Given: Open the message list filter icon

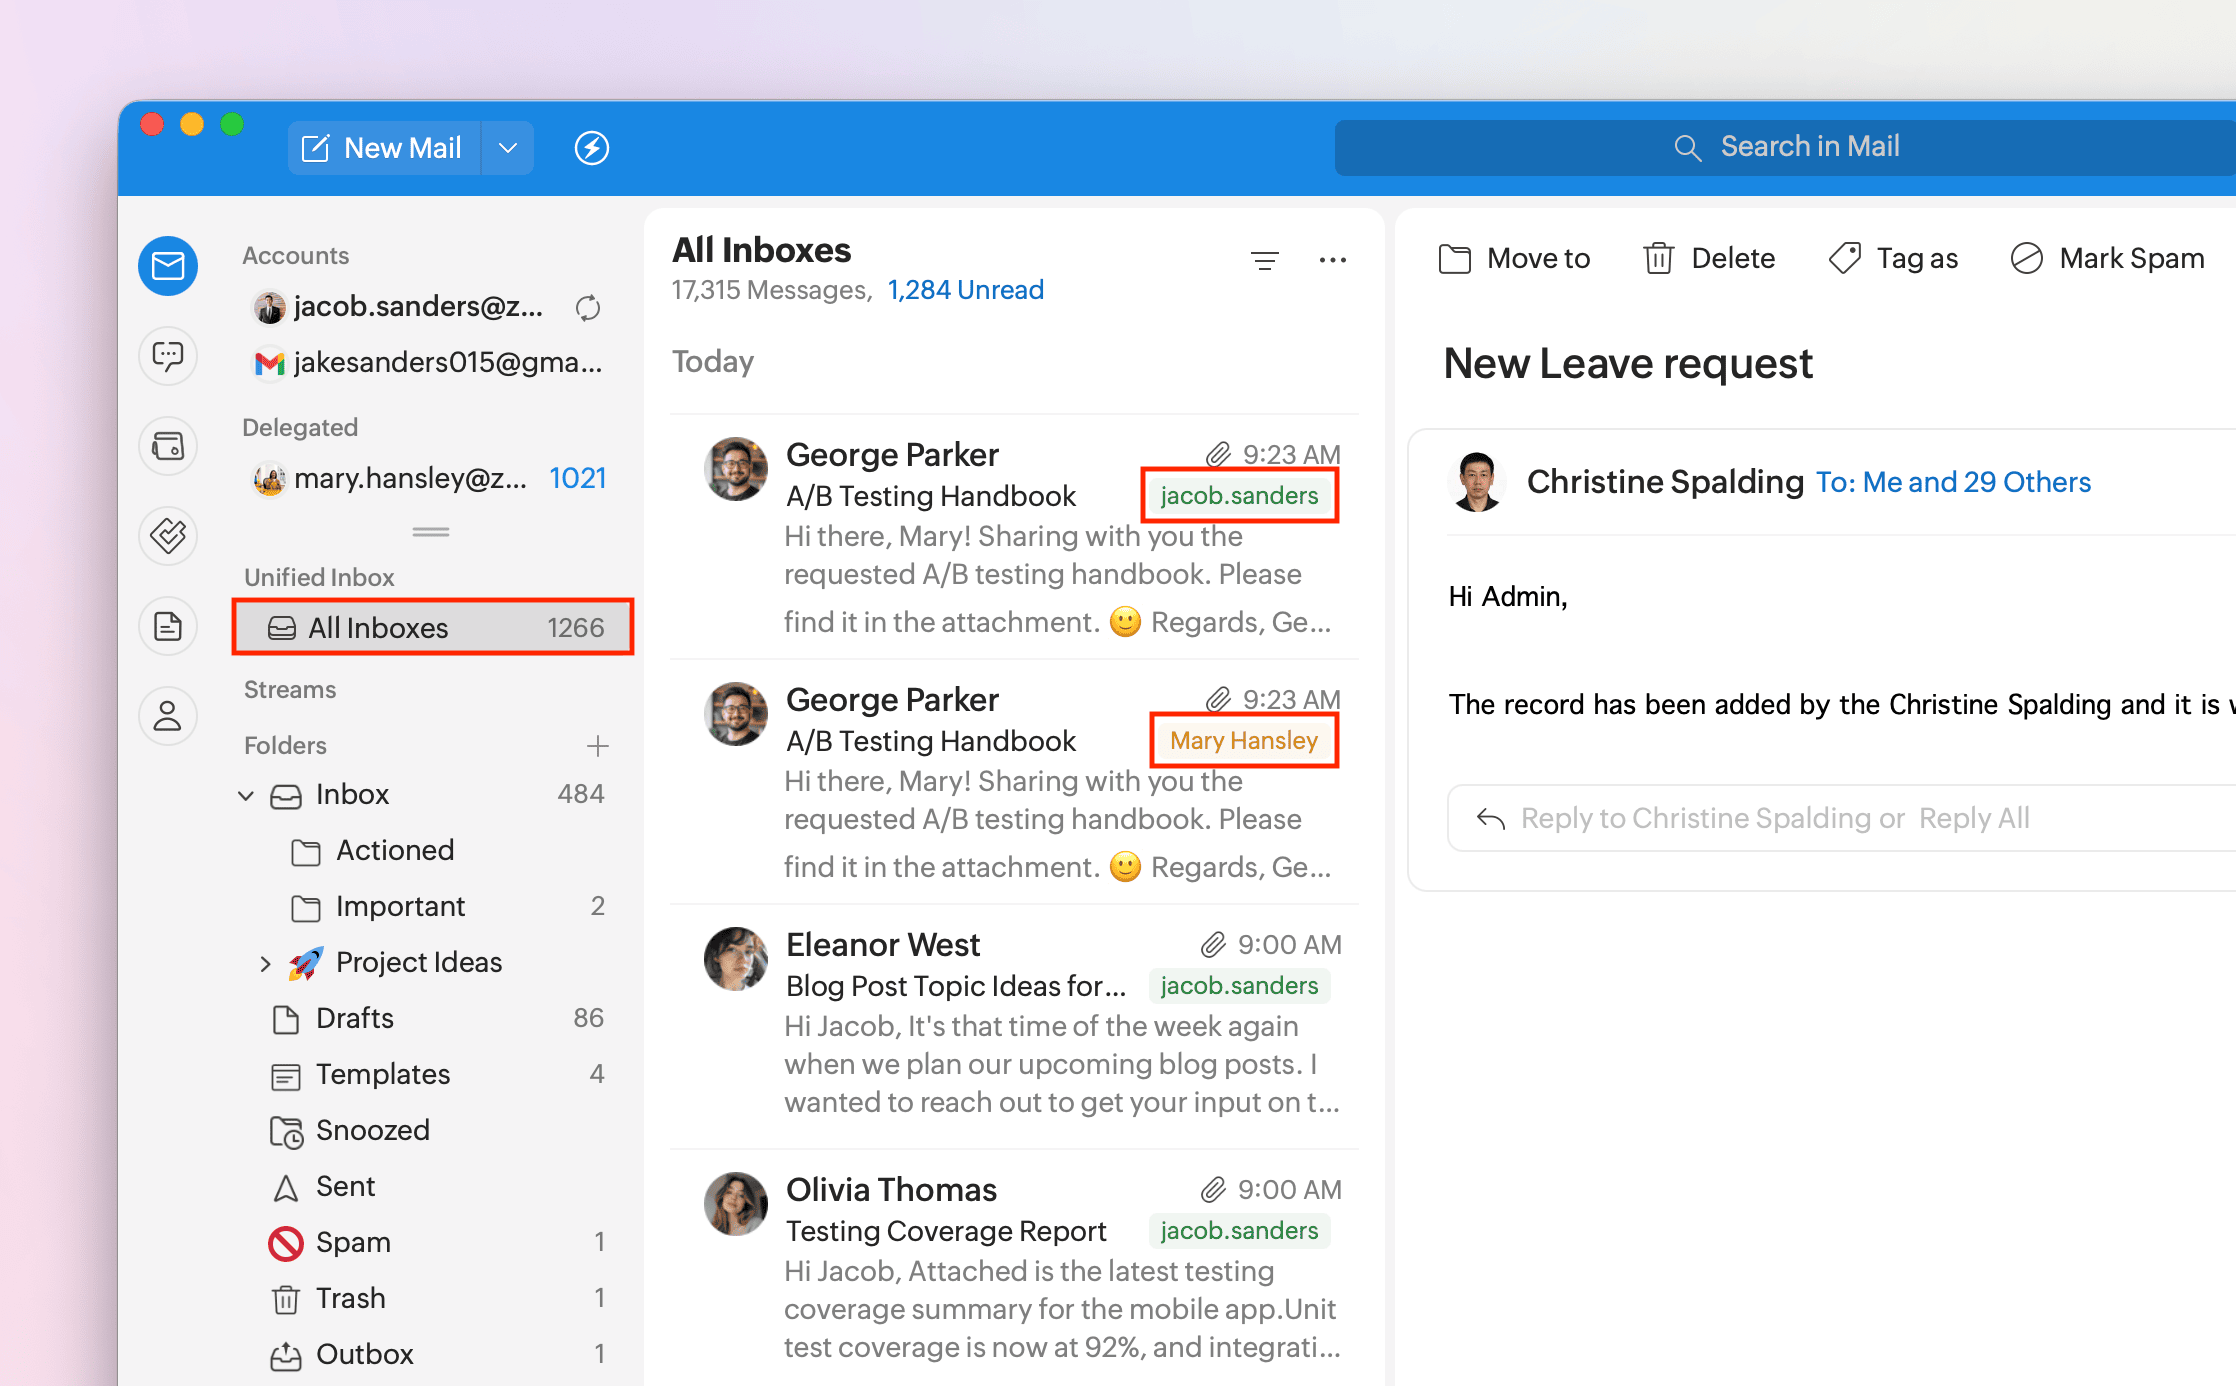Looking at the screenshot, I should 1264,261.
